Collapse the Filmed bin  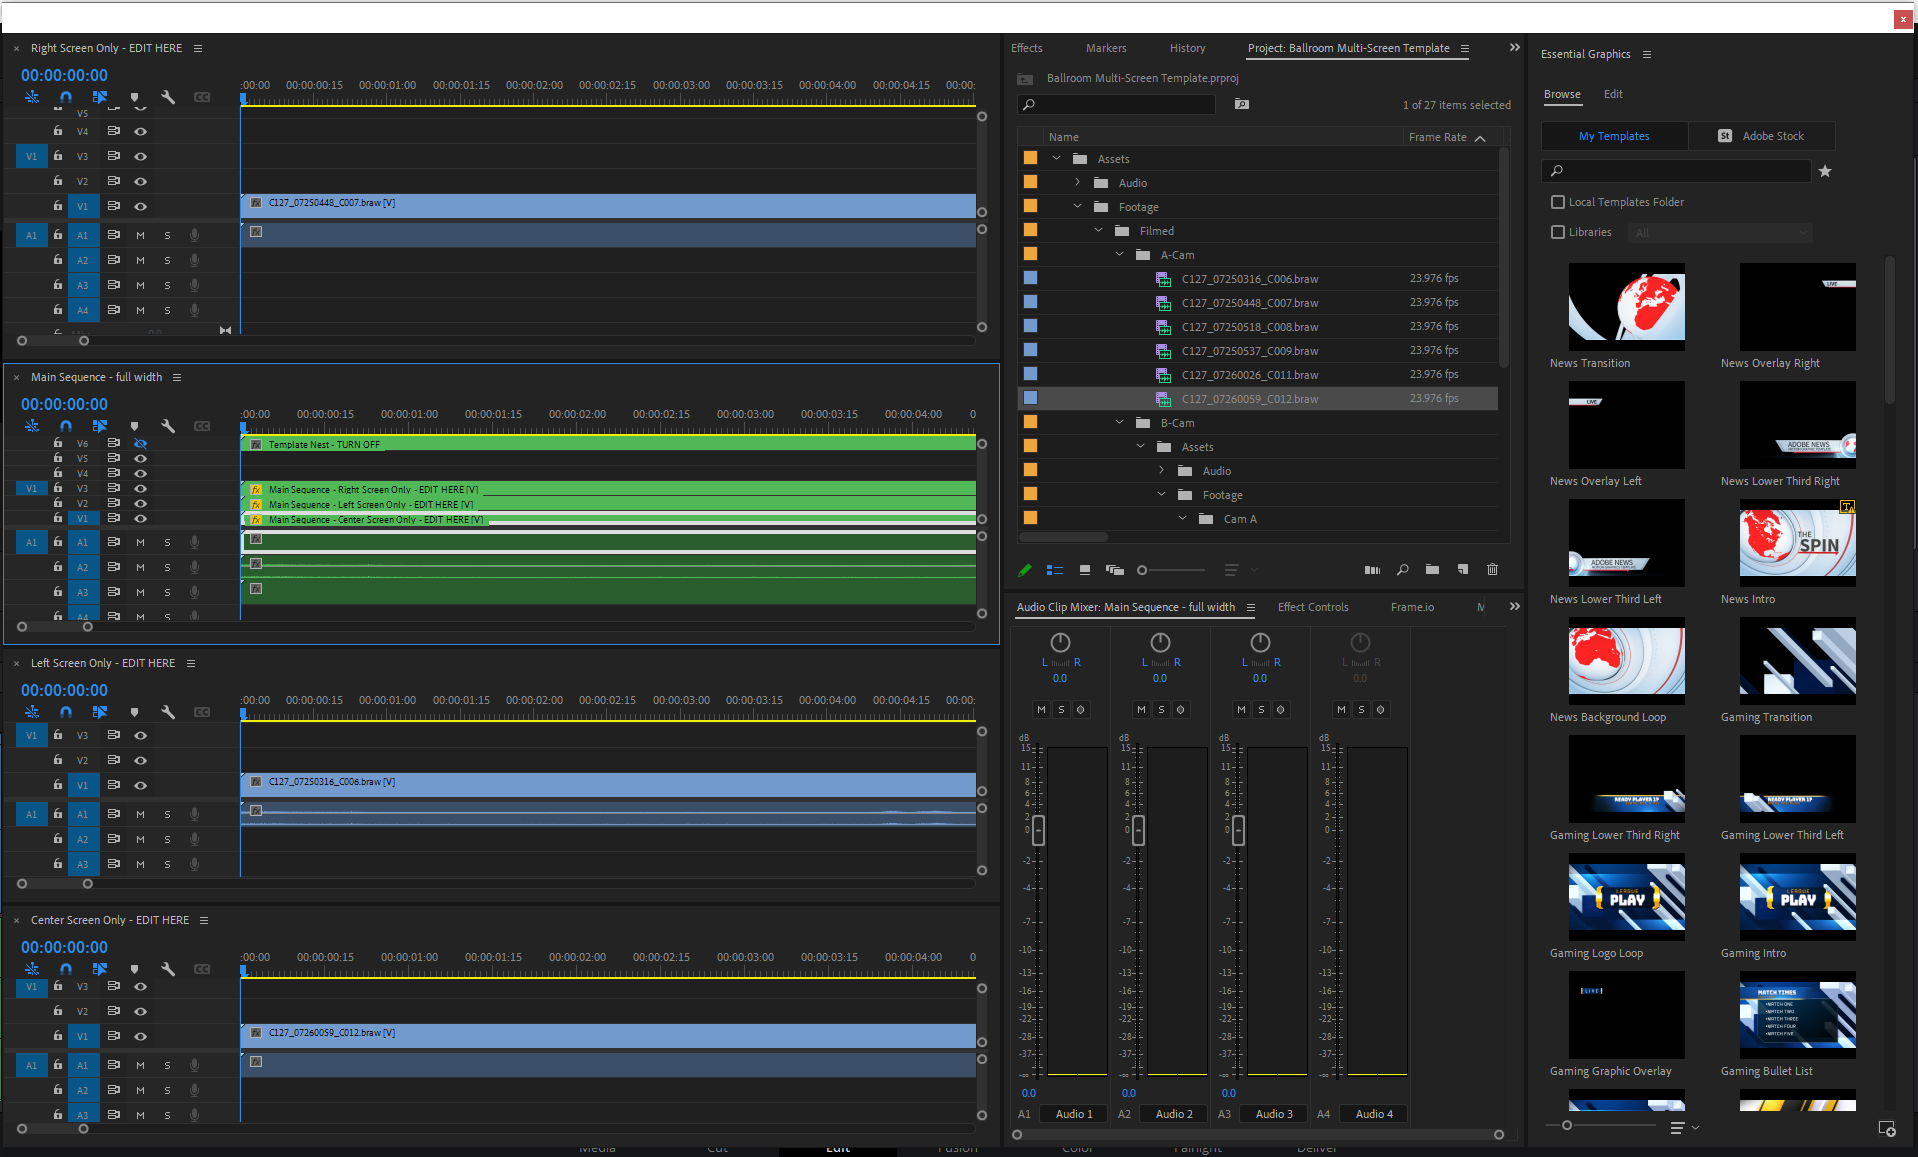click(x=1098, y=230)
